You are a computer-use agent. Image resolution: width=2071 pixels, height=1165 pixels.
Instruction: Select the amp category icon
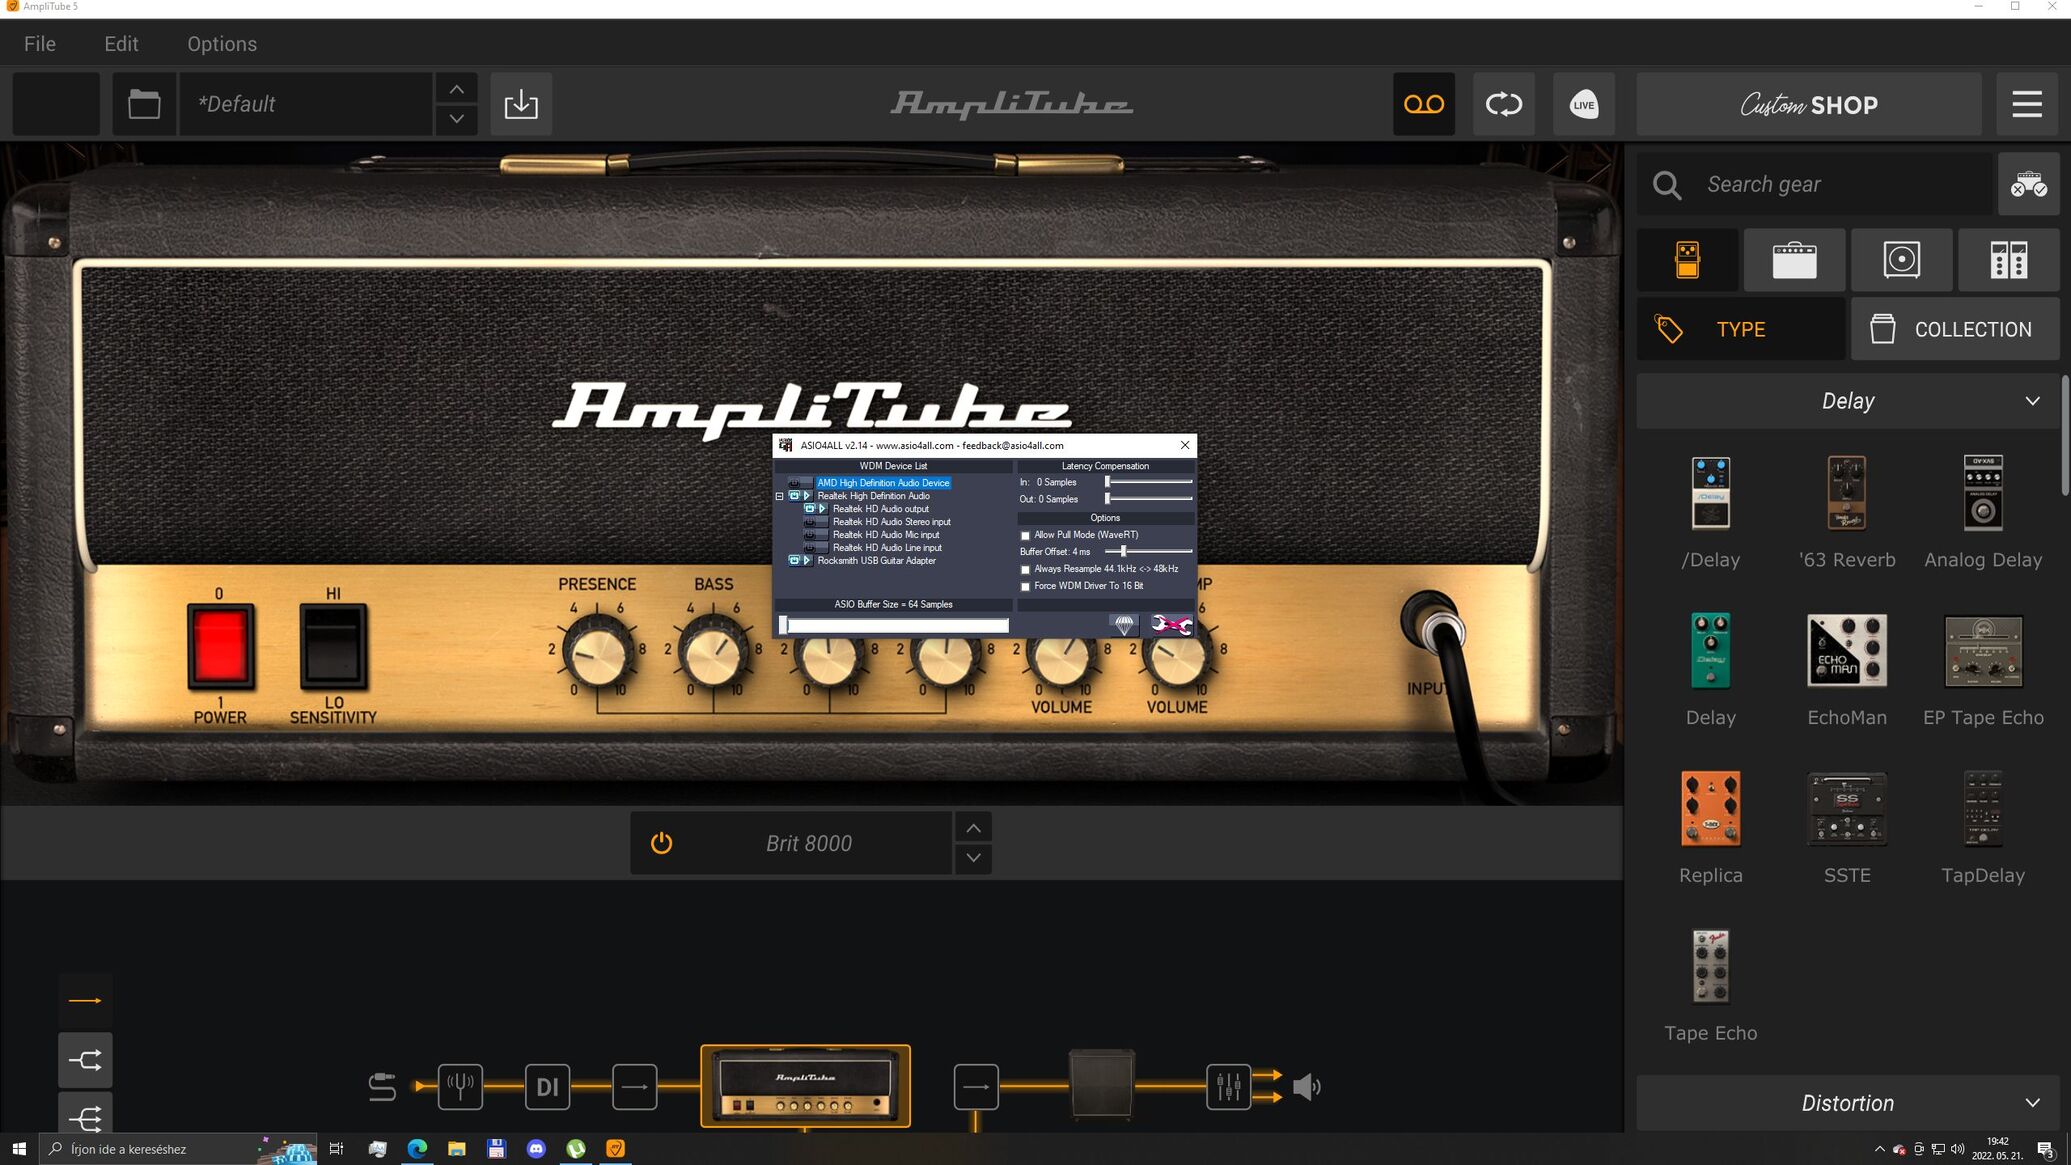click(x=1794, y=260)
